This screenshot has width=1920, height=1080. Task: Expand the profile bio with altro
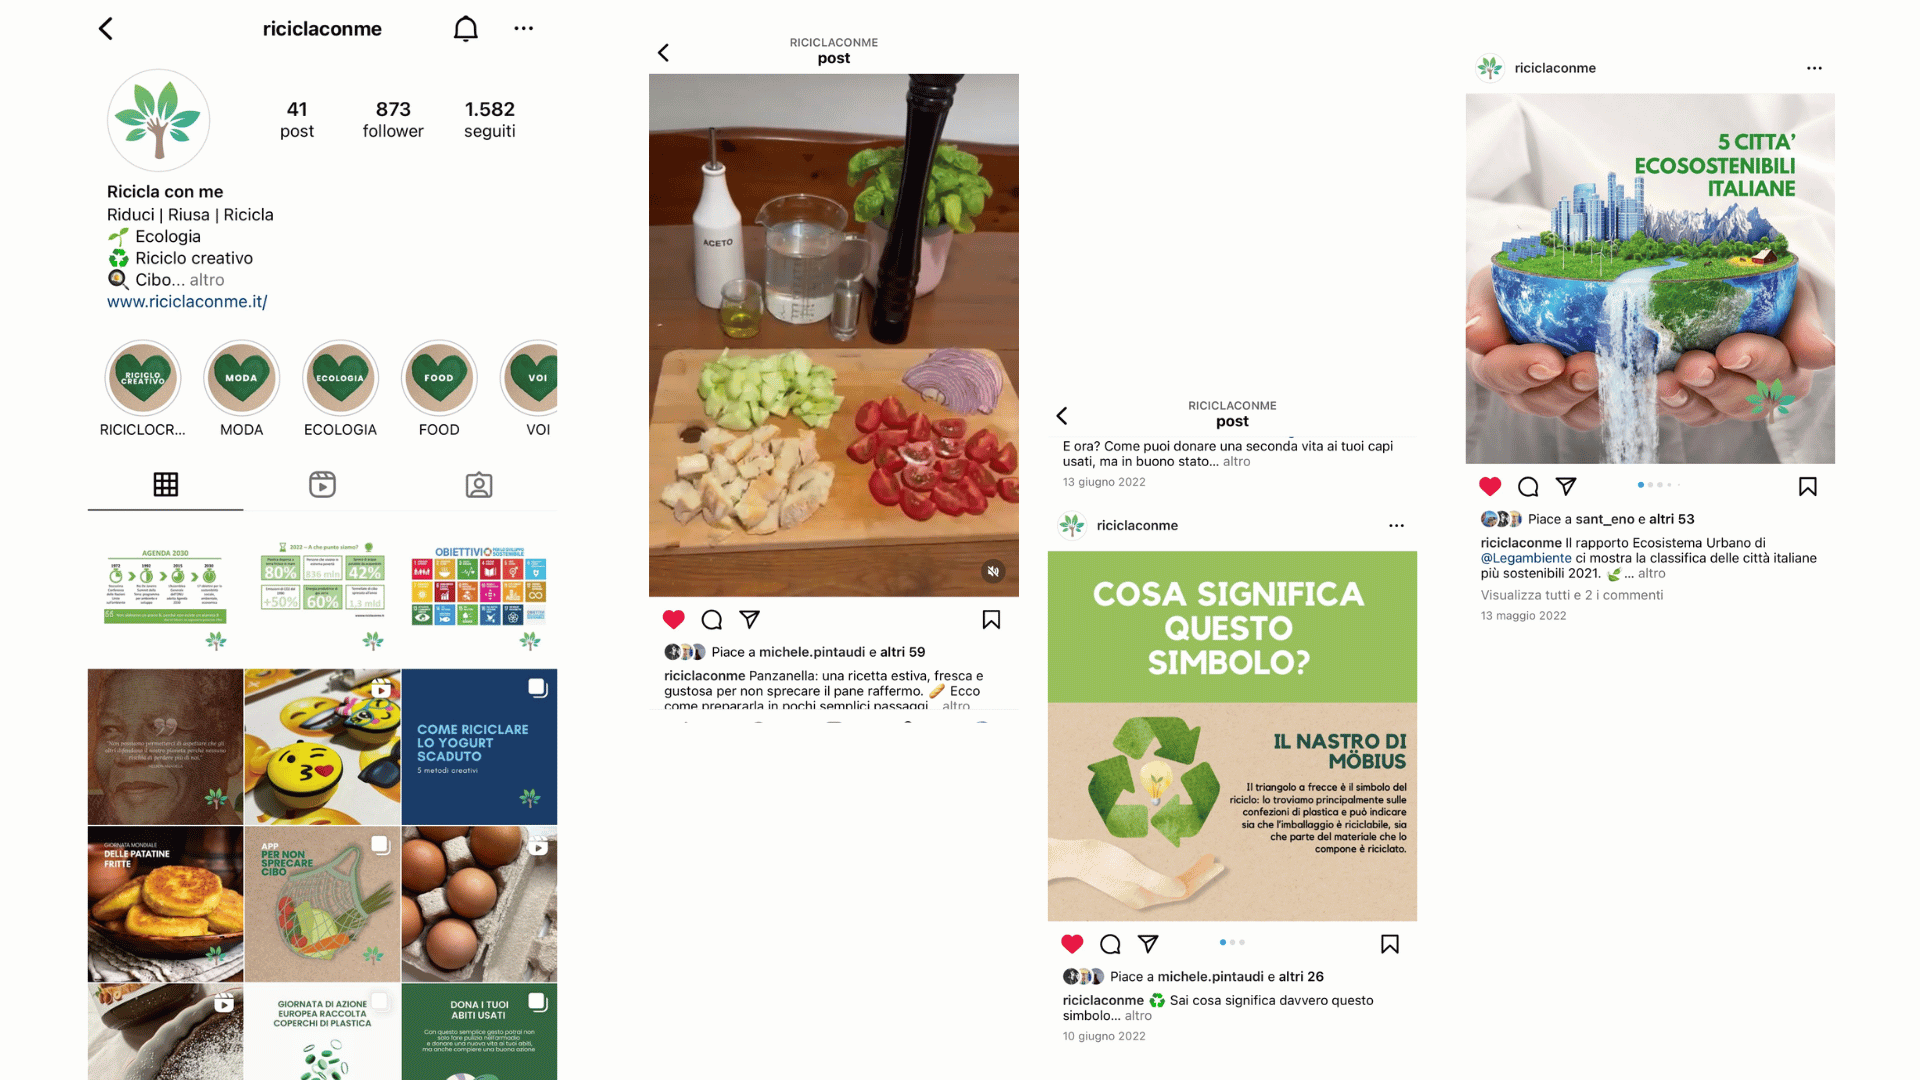(x=207, y=280)
